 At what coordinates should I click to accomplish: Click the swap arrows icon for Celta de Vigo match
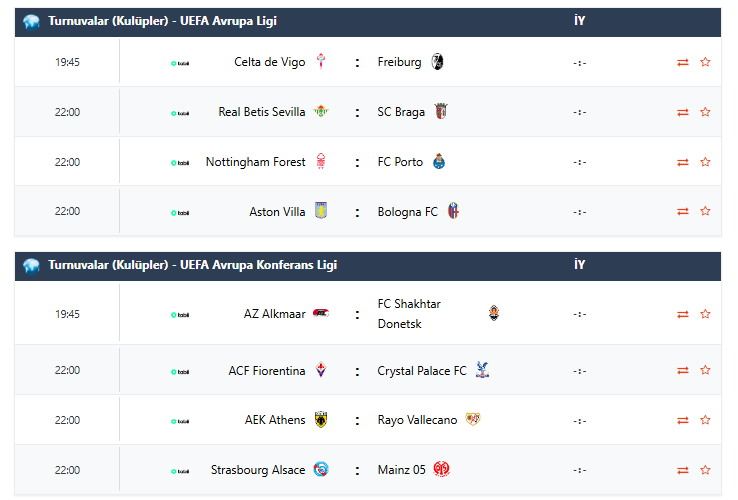coord(683,62)
